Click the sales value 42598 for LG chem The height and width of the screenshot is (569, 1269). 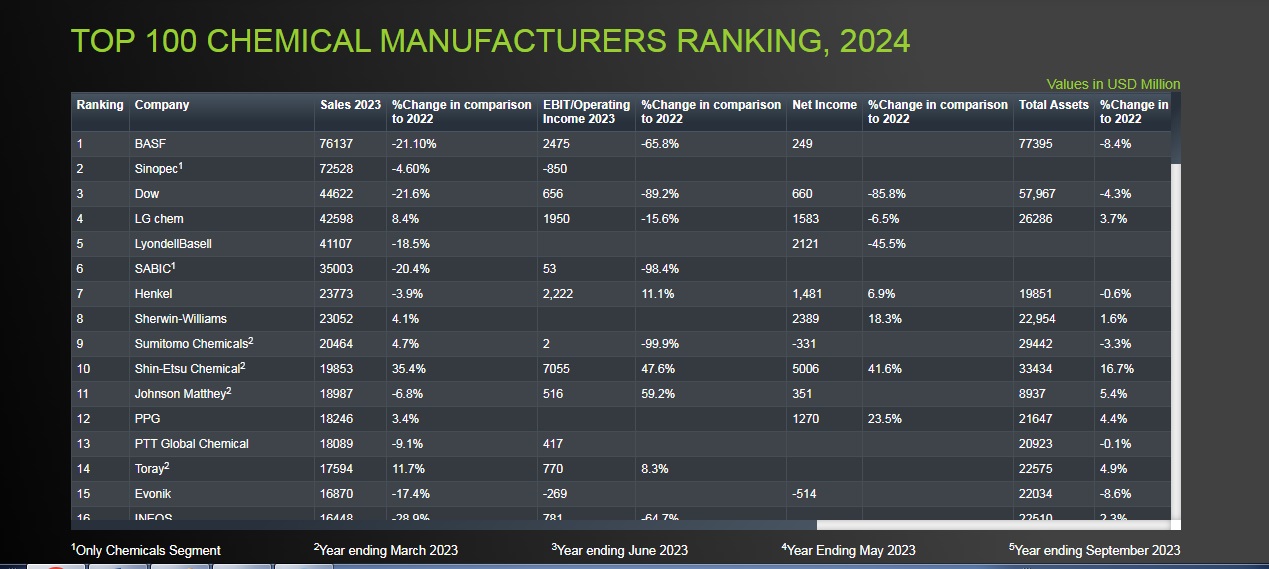point(337,219)
